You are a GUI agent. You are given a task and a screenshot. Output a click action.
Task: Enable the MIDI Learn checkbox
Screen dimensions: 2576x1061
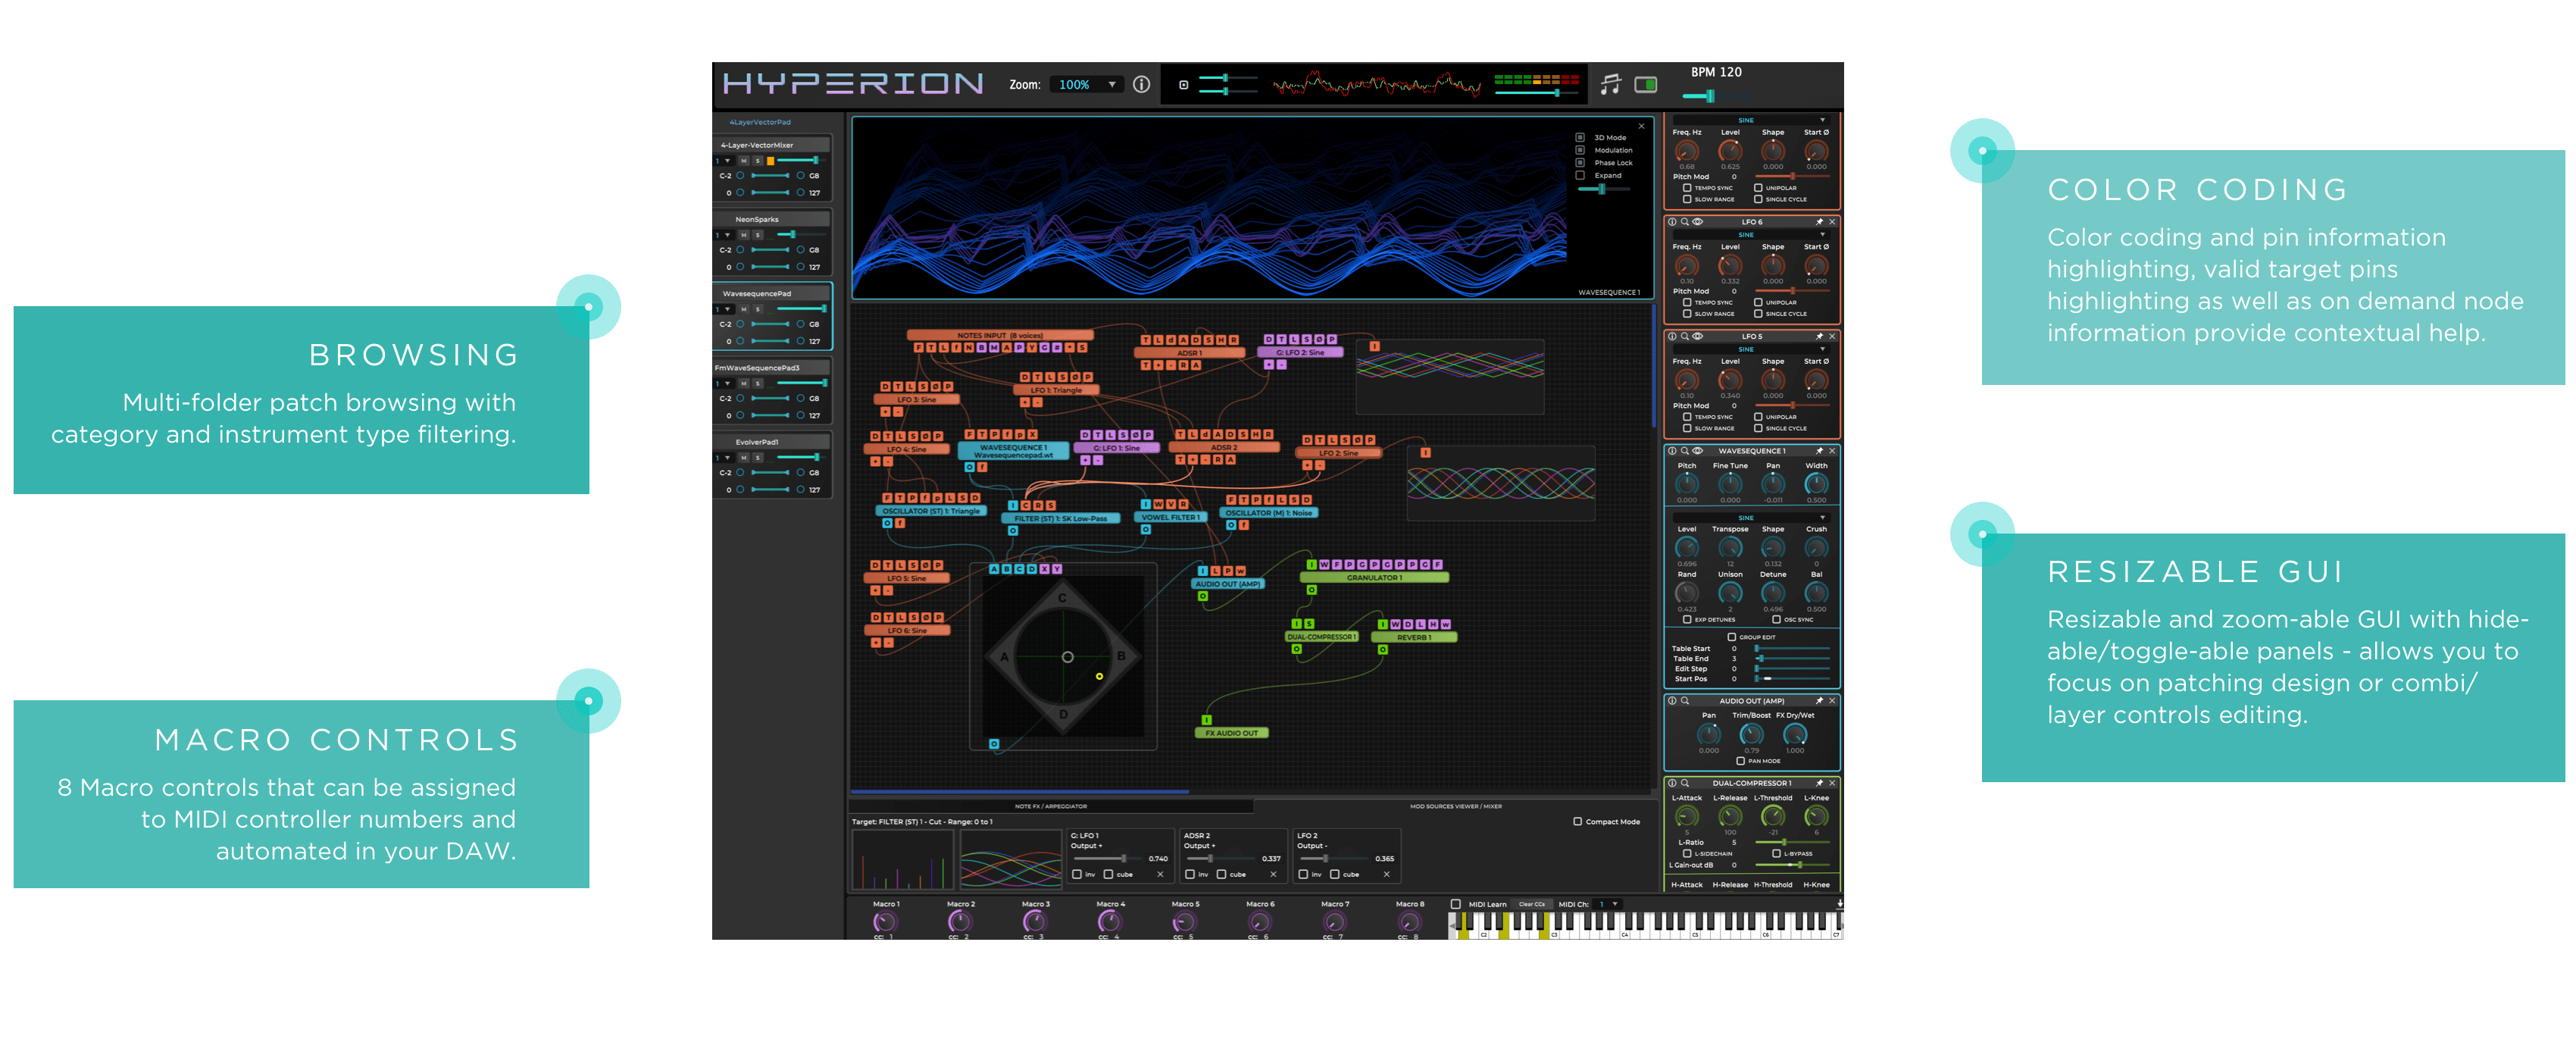[1456, 905]
